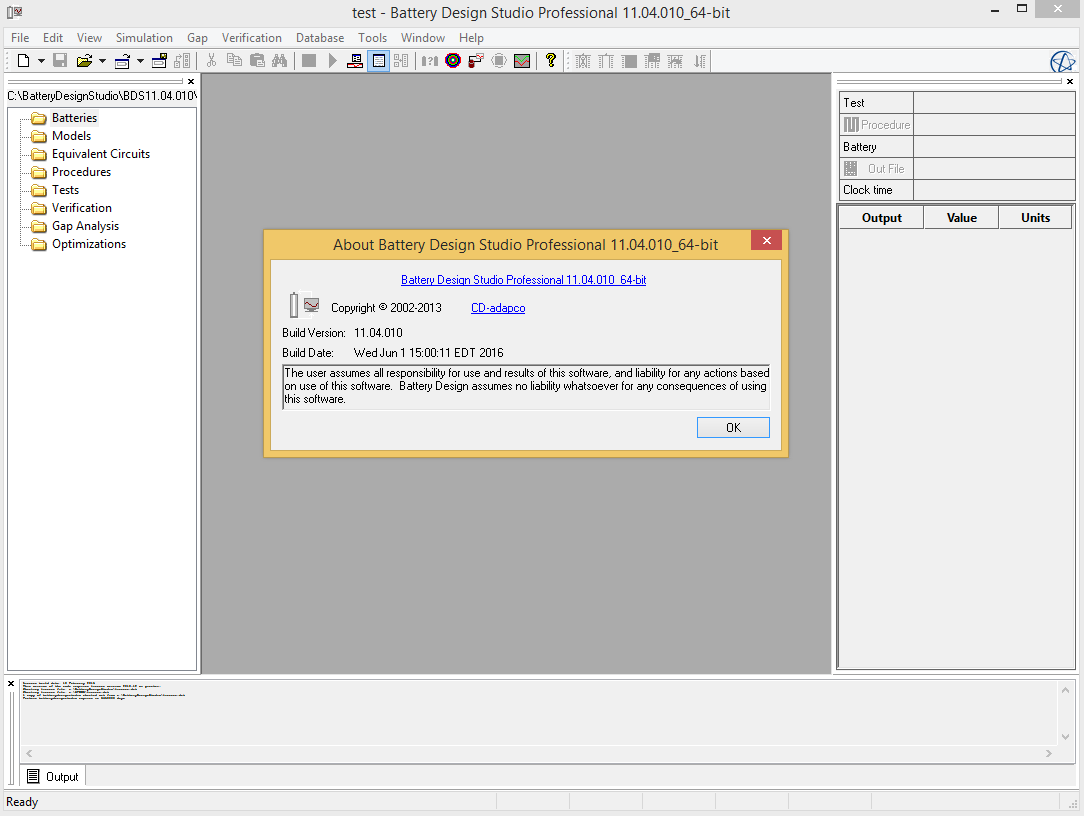Click the New document icon
Screen dimensions: 1084x816
24,61
